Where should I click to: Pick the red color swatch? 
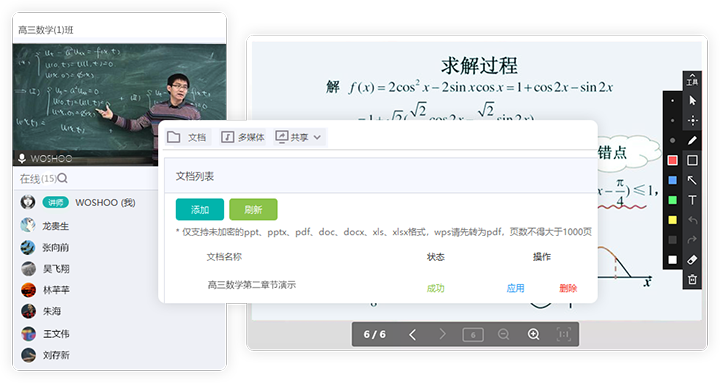(x=672, y=160)
